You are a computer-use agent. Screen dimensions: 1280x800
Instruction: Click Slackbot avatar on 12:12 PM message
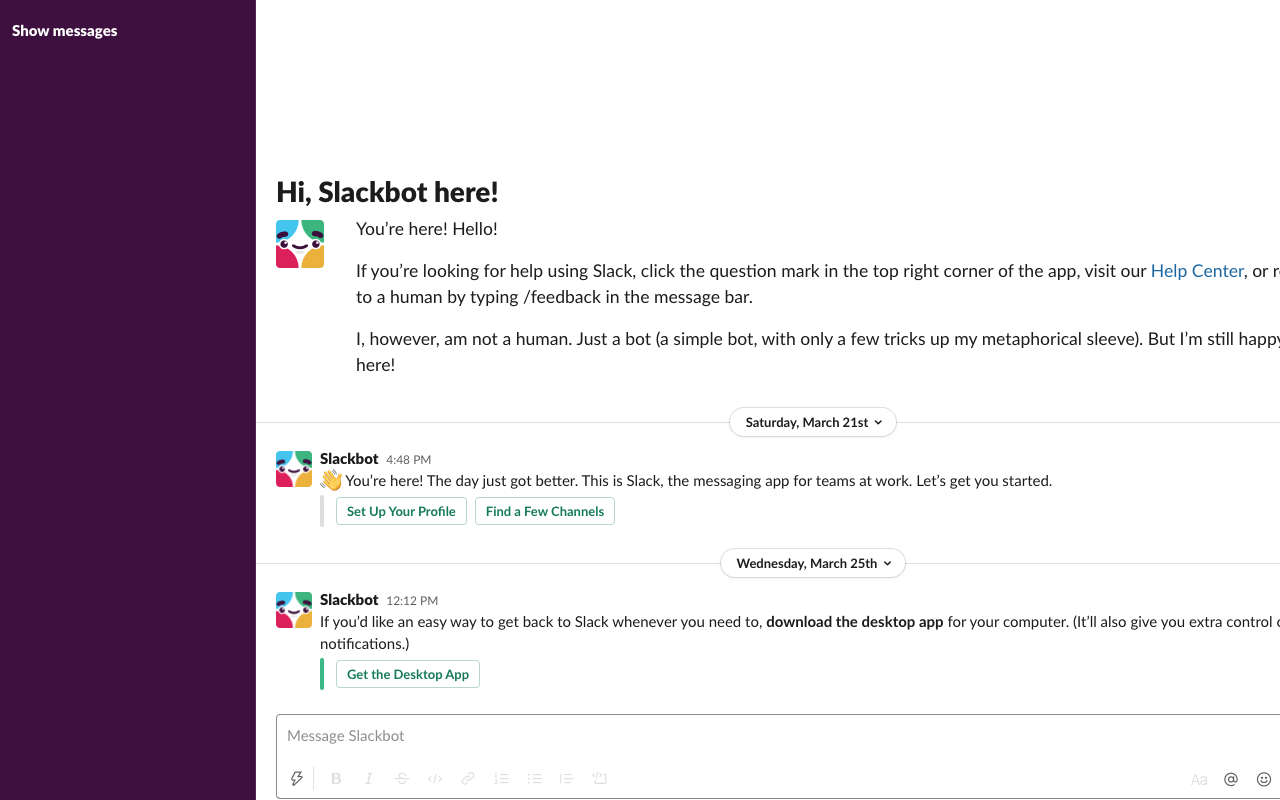(x=294, y=610)
